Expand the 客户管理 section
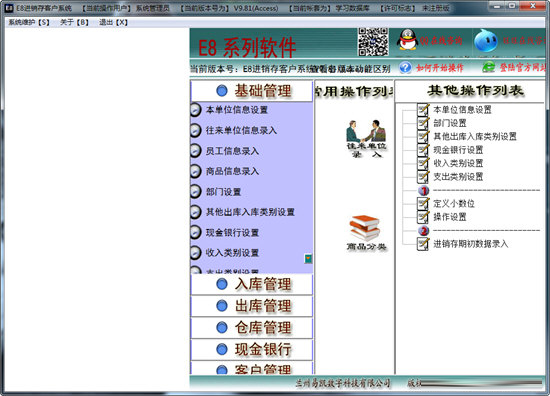Image resolution: width=550 pixels, height=396 pixels. coord(251,368)
